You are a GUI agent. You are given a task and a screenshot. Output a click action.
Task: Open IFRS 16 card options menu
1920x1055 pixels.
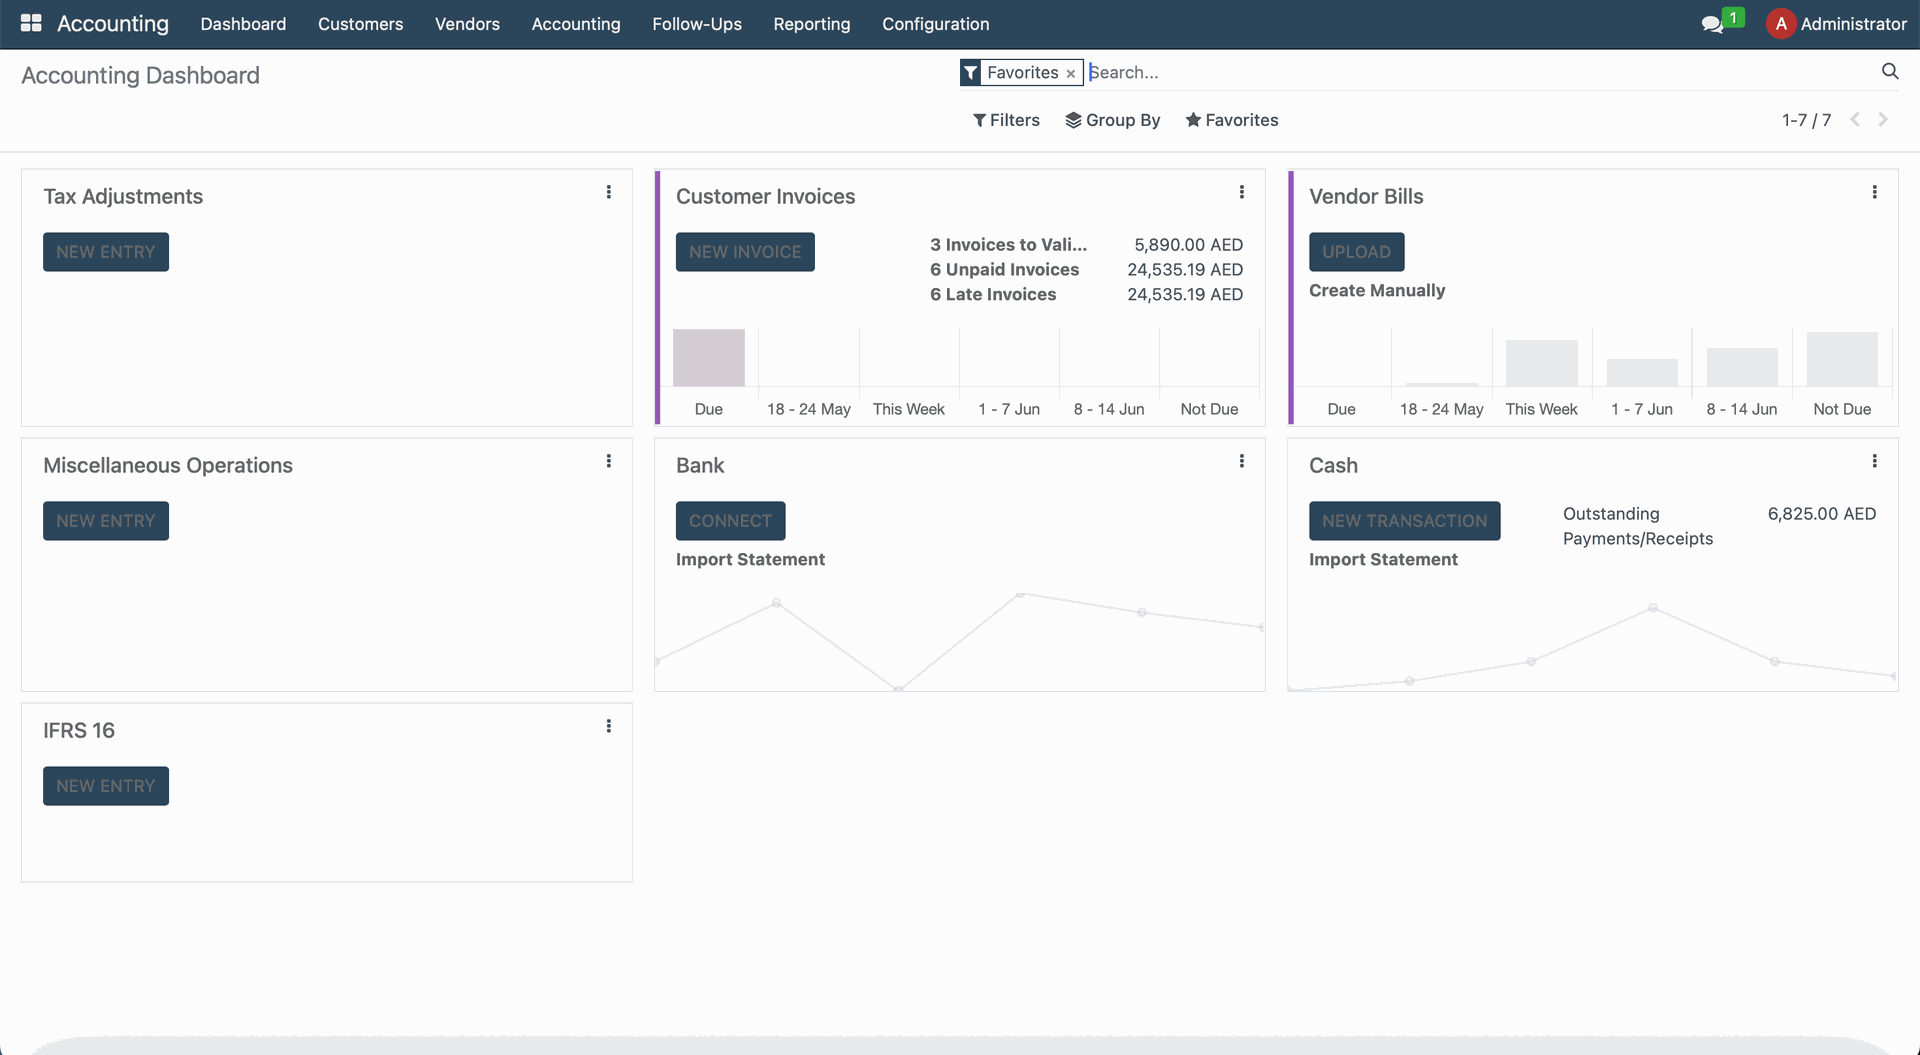click(x=608, y=726)
